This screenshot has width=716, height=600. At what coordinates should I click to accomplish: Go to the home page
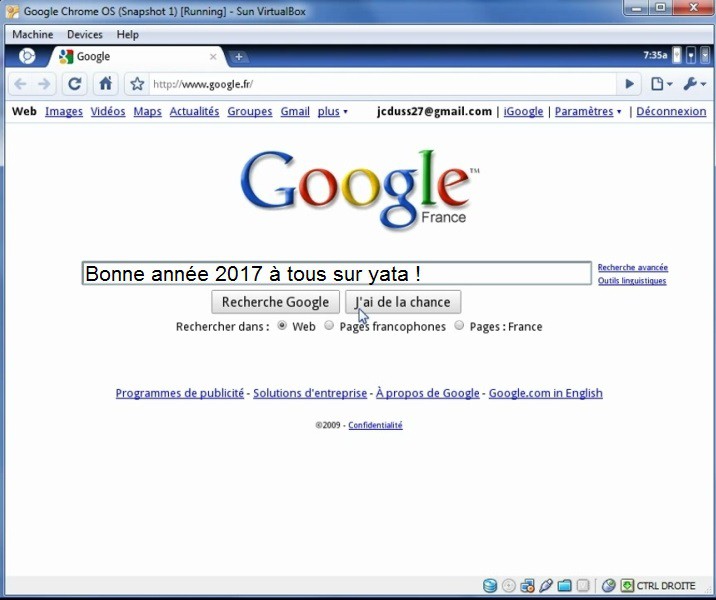coord(105,84)
